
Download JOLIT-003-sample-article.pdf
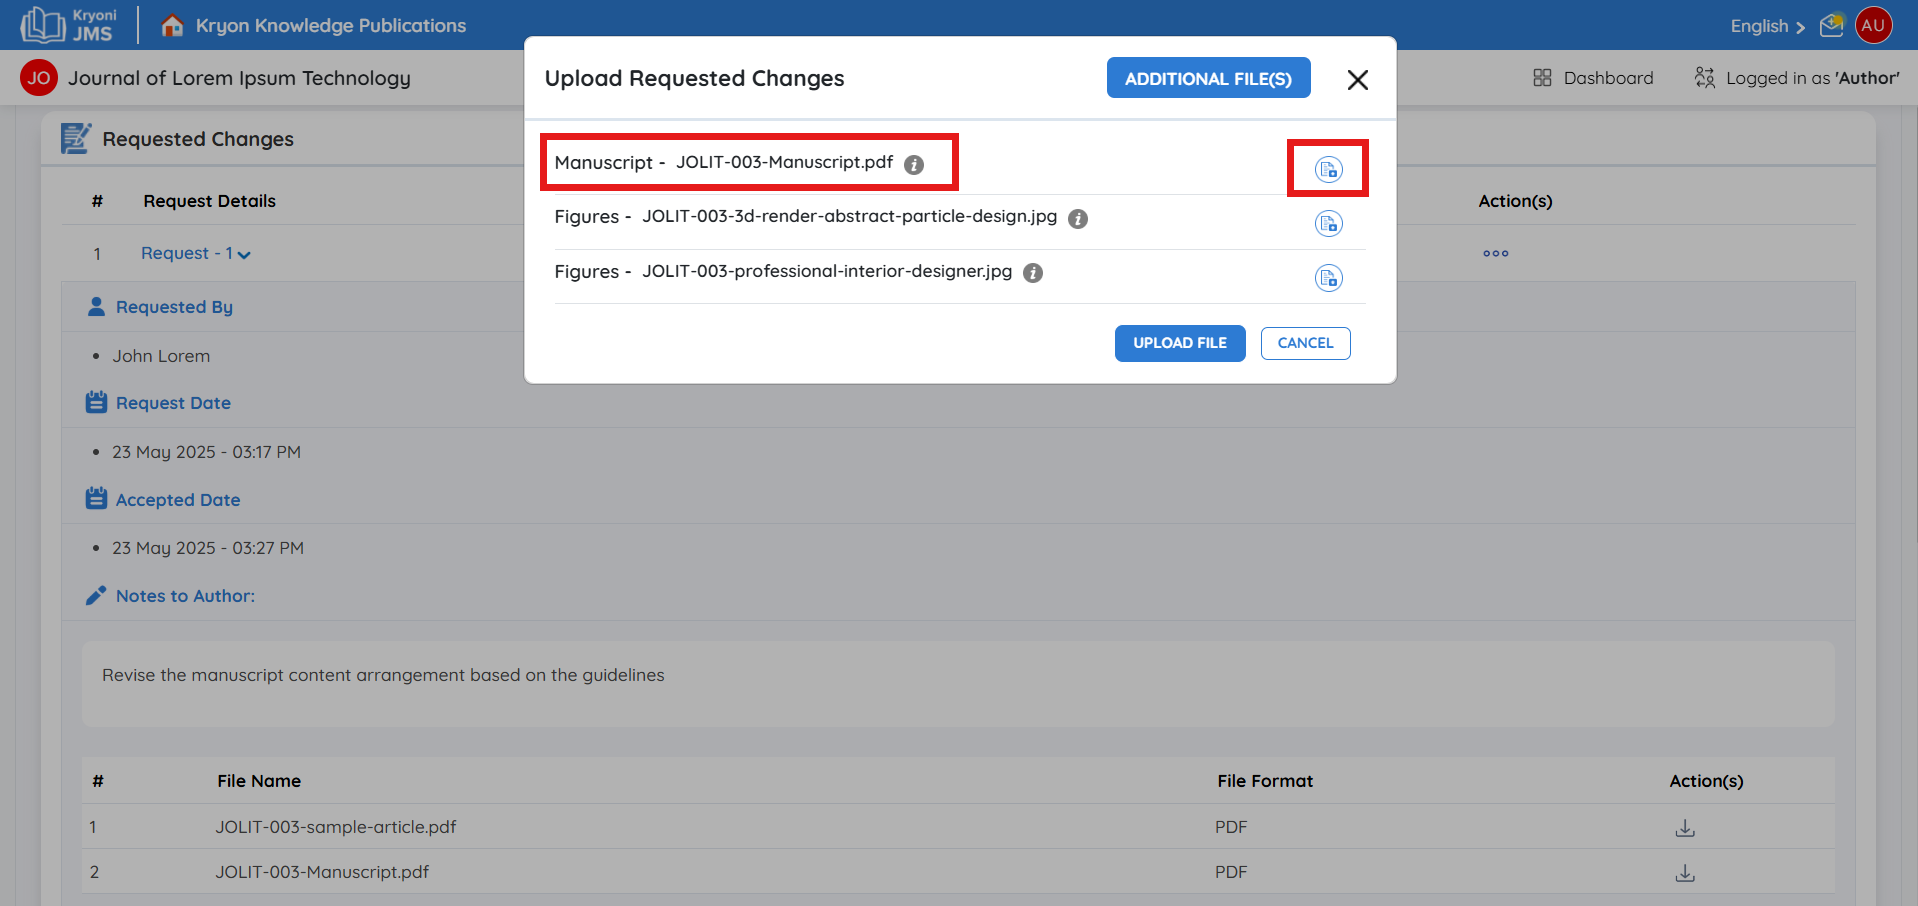tap(1685, 828)
